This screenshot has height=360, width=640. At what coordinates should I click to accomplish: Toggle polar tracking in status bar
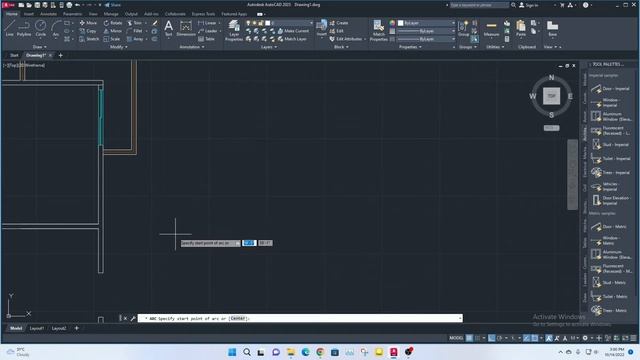pos(500,338)
